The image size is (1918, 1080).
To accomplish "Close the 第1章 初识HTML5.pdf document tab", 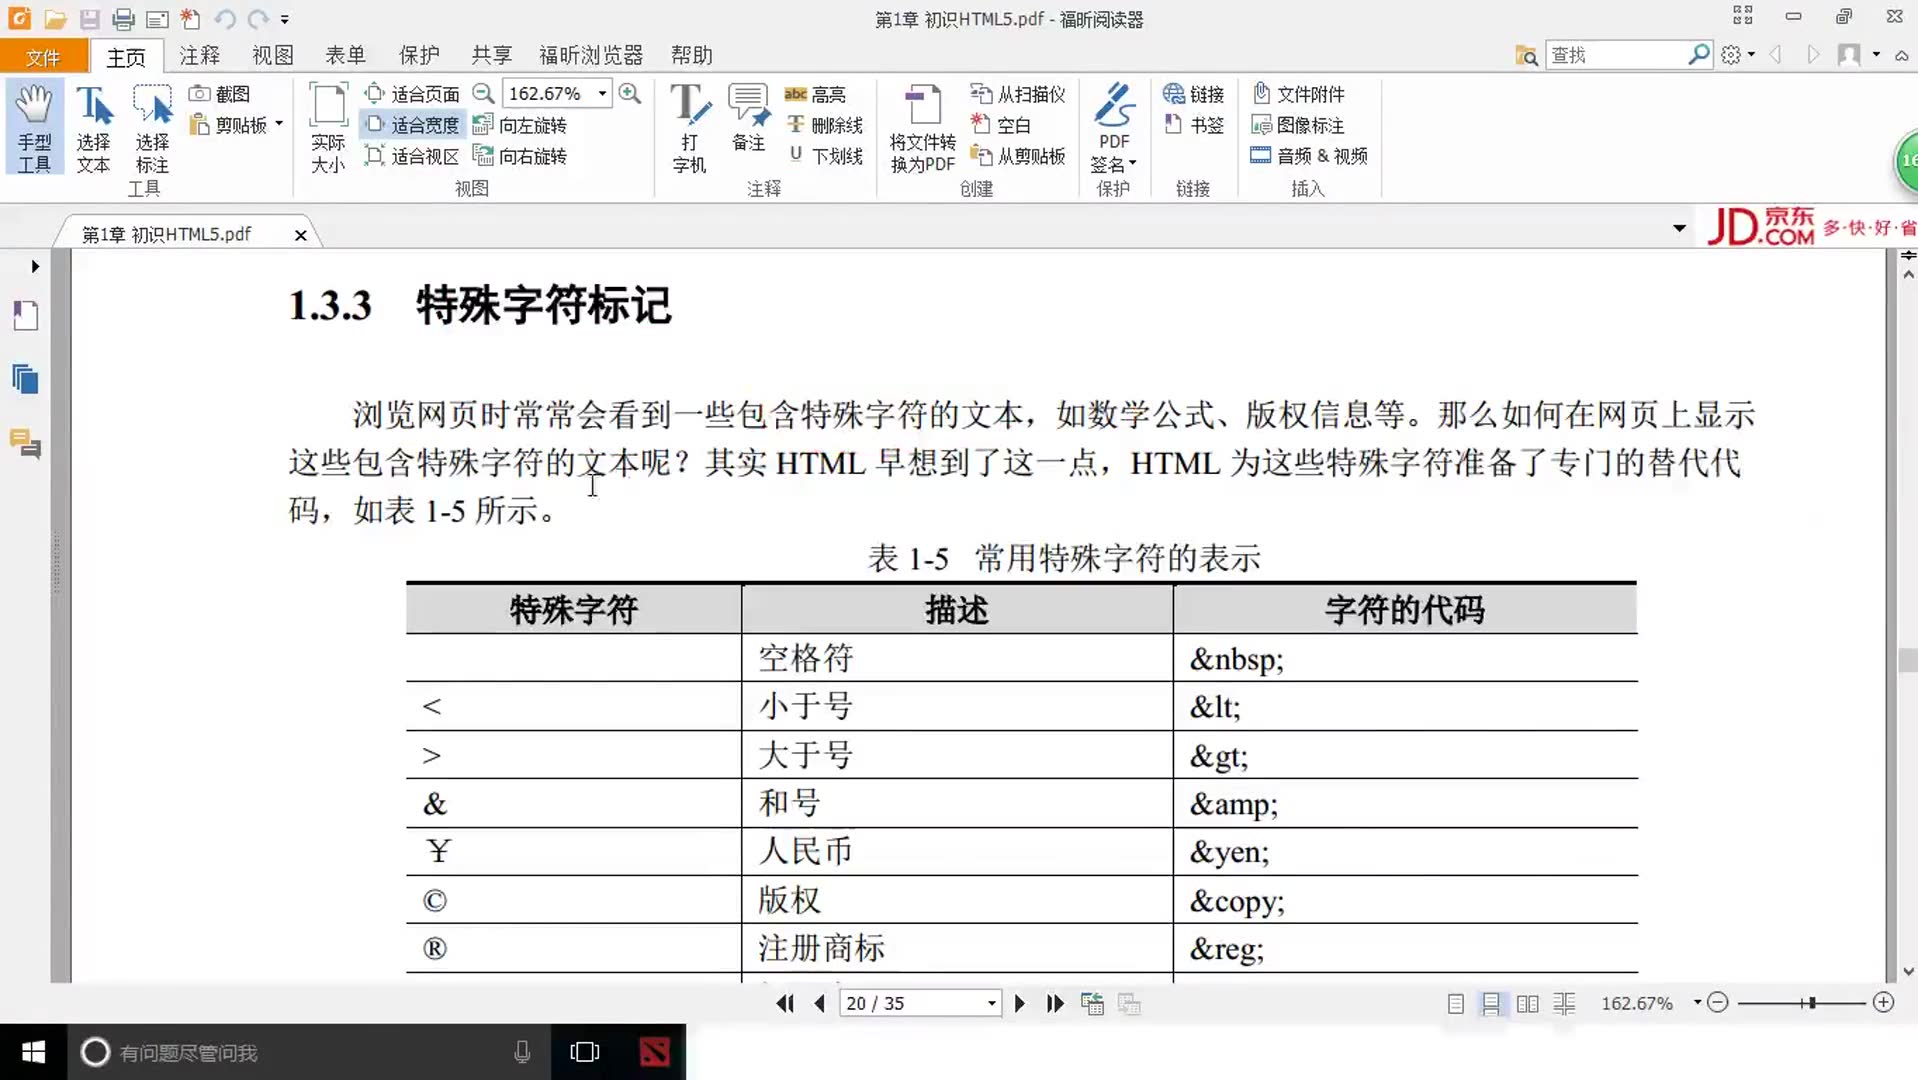I will tap(300, 235).
